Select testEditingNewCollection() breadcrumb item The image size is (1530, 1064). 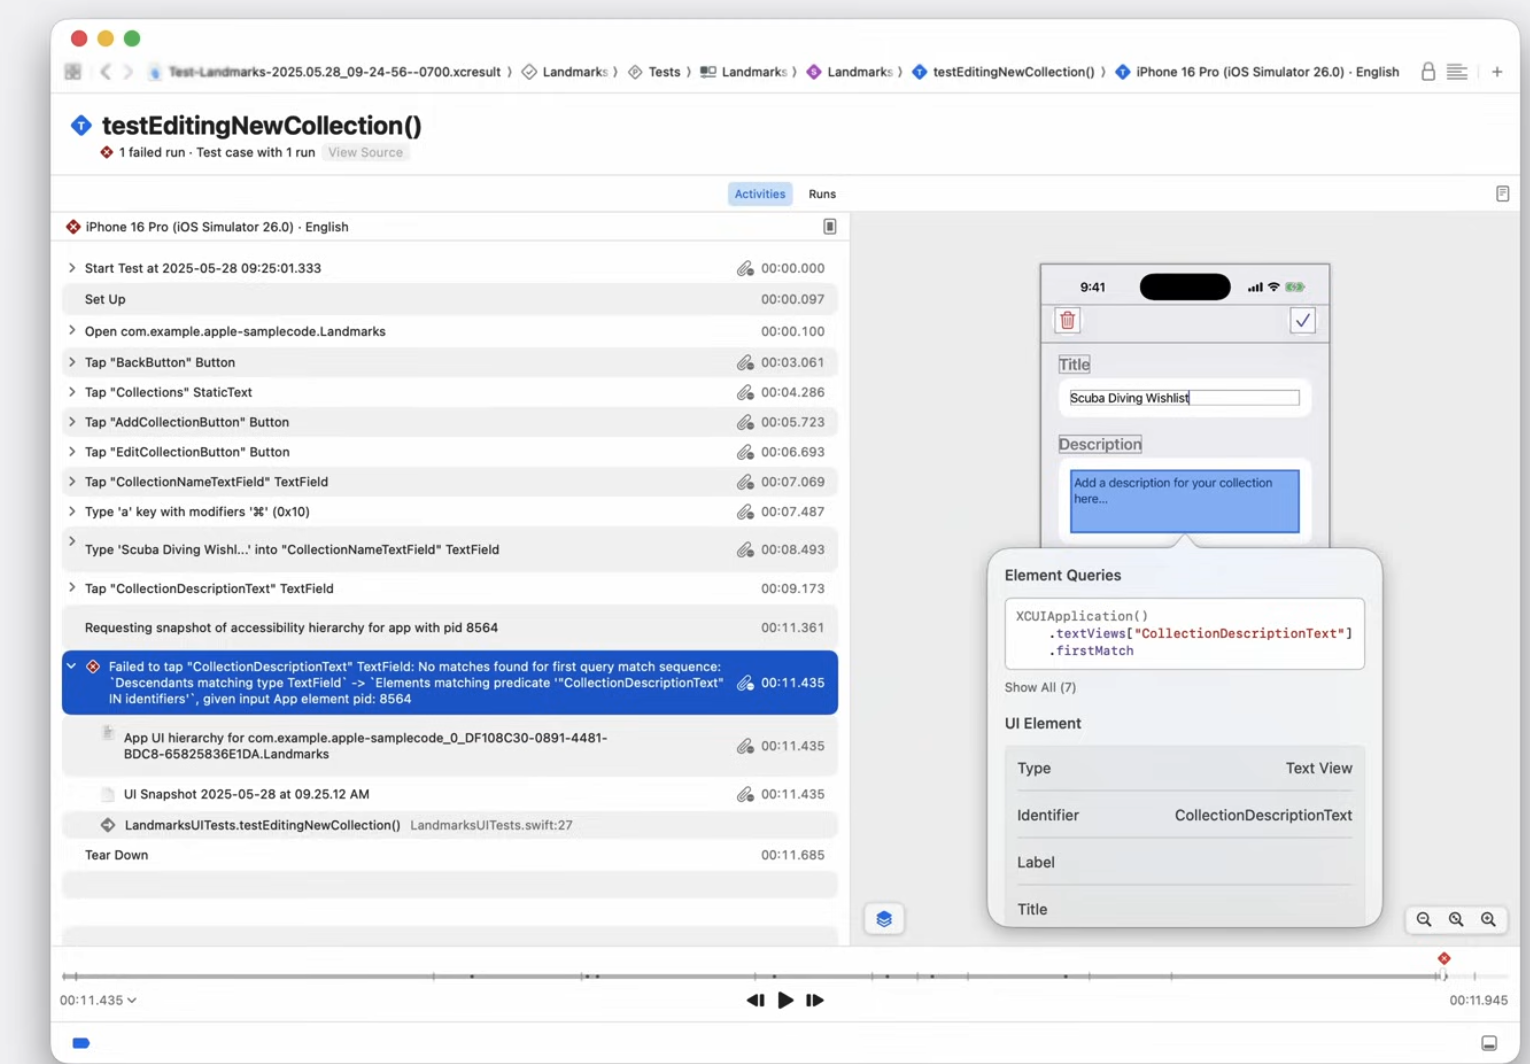point(1003,72)
